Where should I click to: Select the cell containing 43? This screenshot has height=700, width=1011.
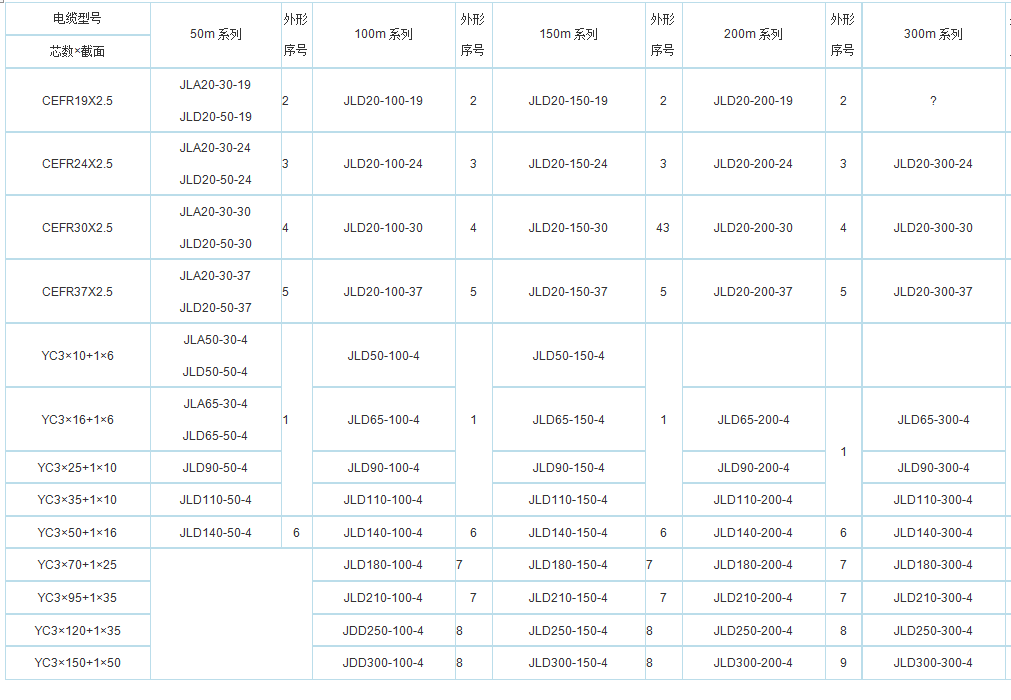[663, 228]
